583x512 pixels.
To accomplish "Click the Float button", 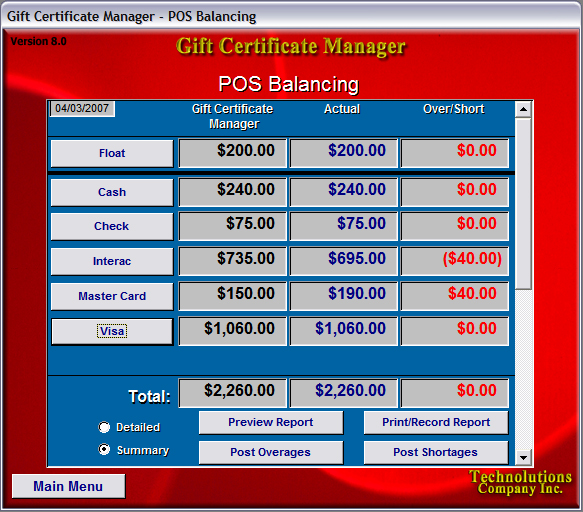I will tap(112, 153).
